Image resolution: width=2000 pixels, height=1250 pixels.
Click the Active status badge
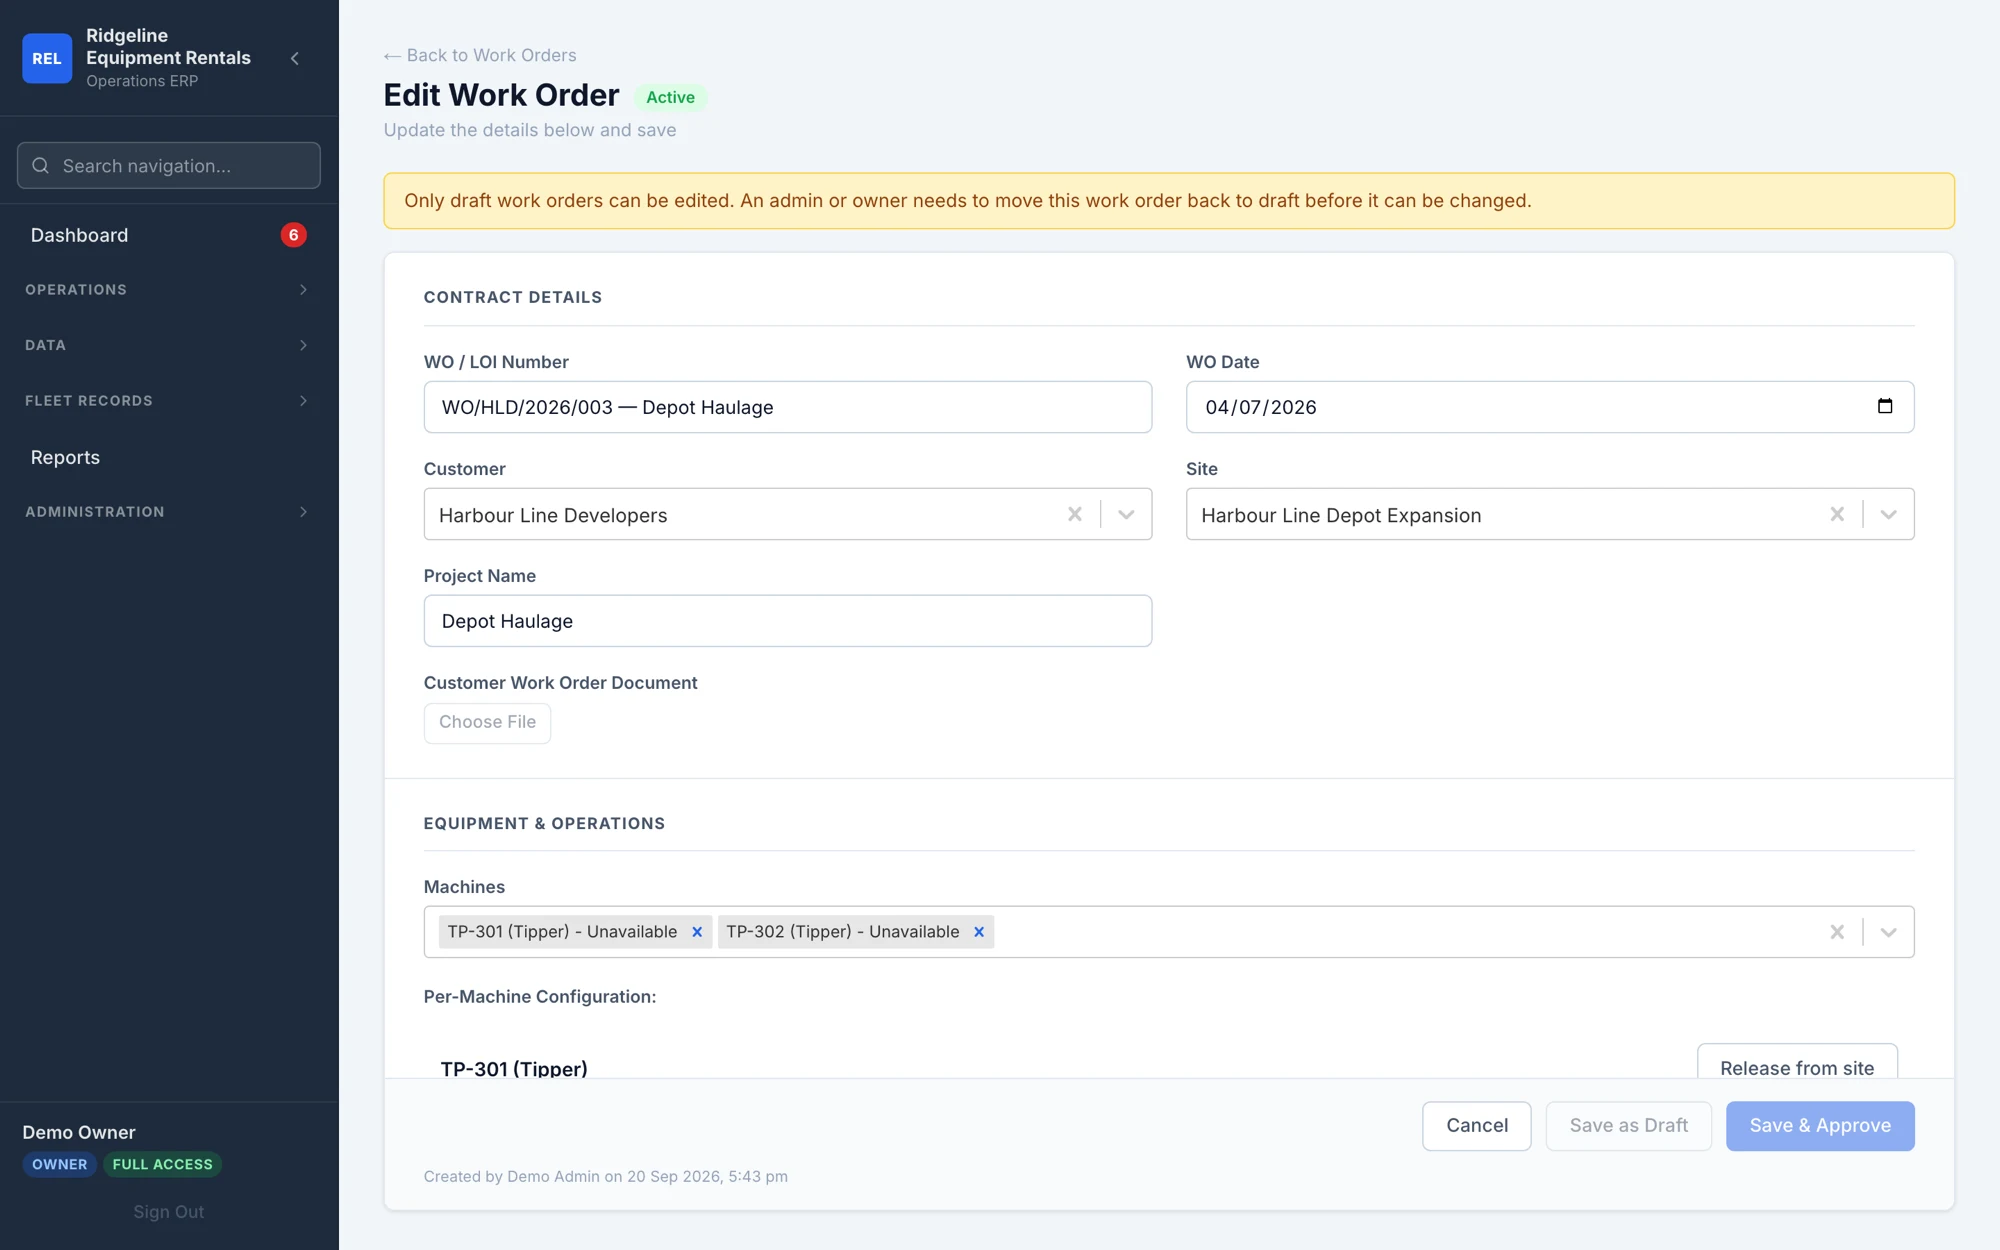[x=670, y=97]
